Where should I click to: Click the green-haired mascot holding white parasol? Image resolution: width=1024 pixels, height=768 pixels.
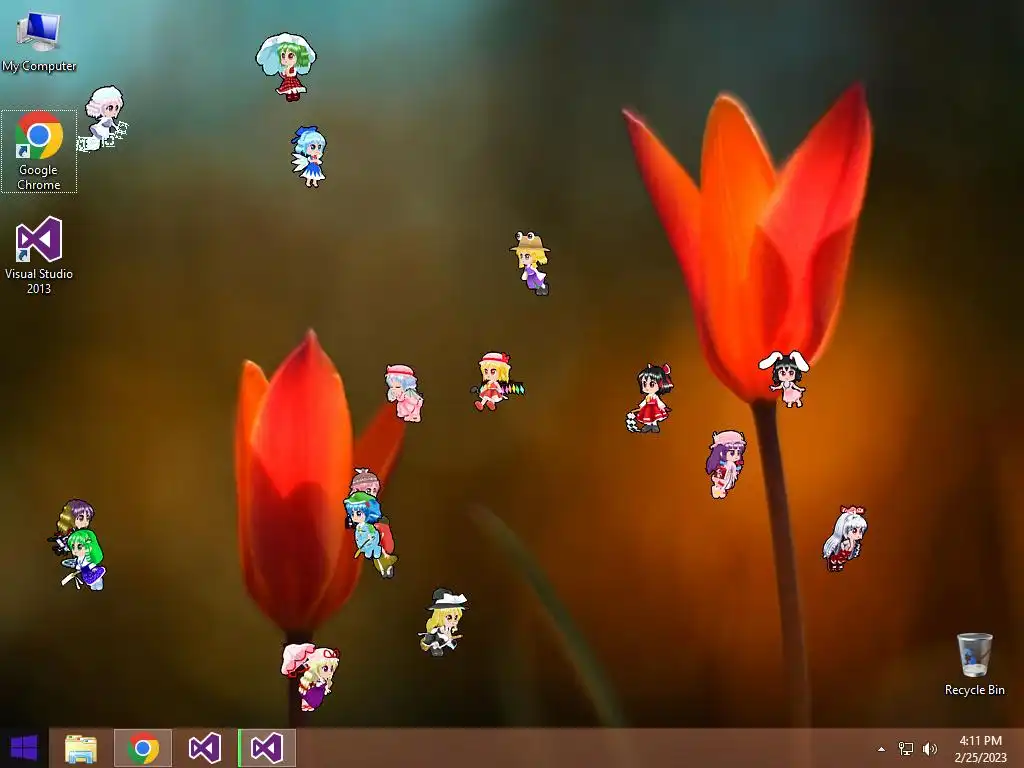[x=286, y=67]
